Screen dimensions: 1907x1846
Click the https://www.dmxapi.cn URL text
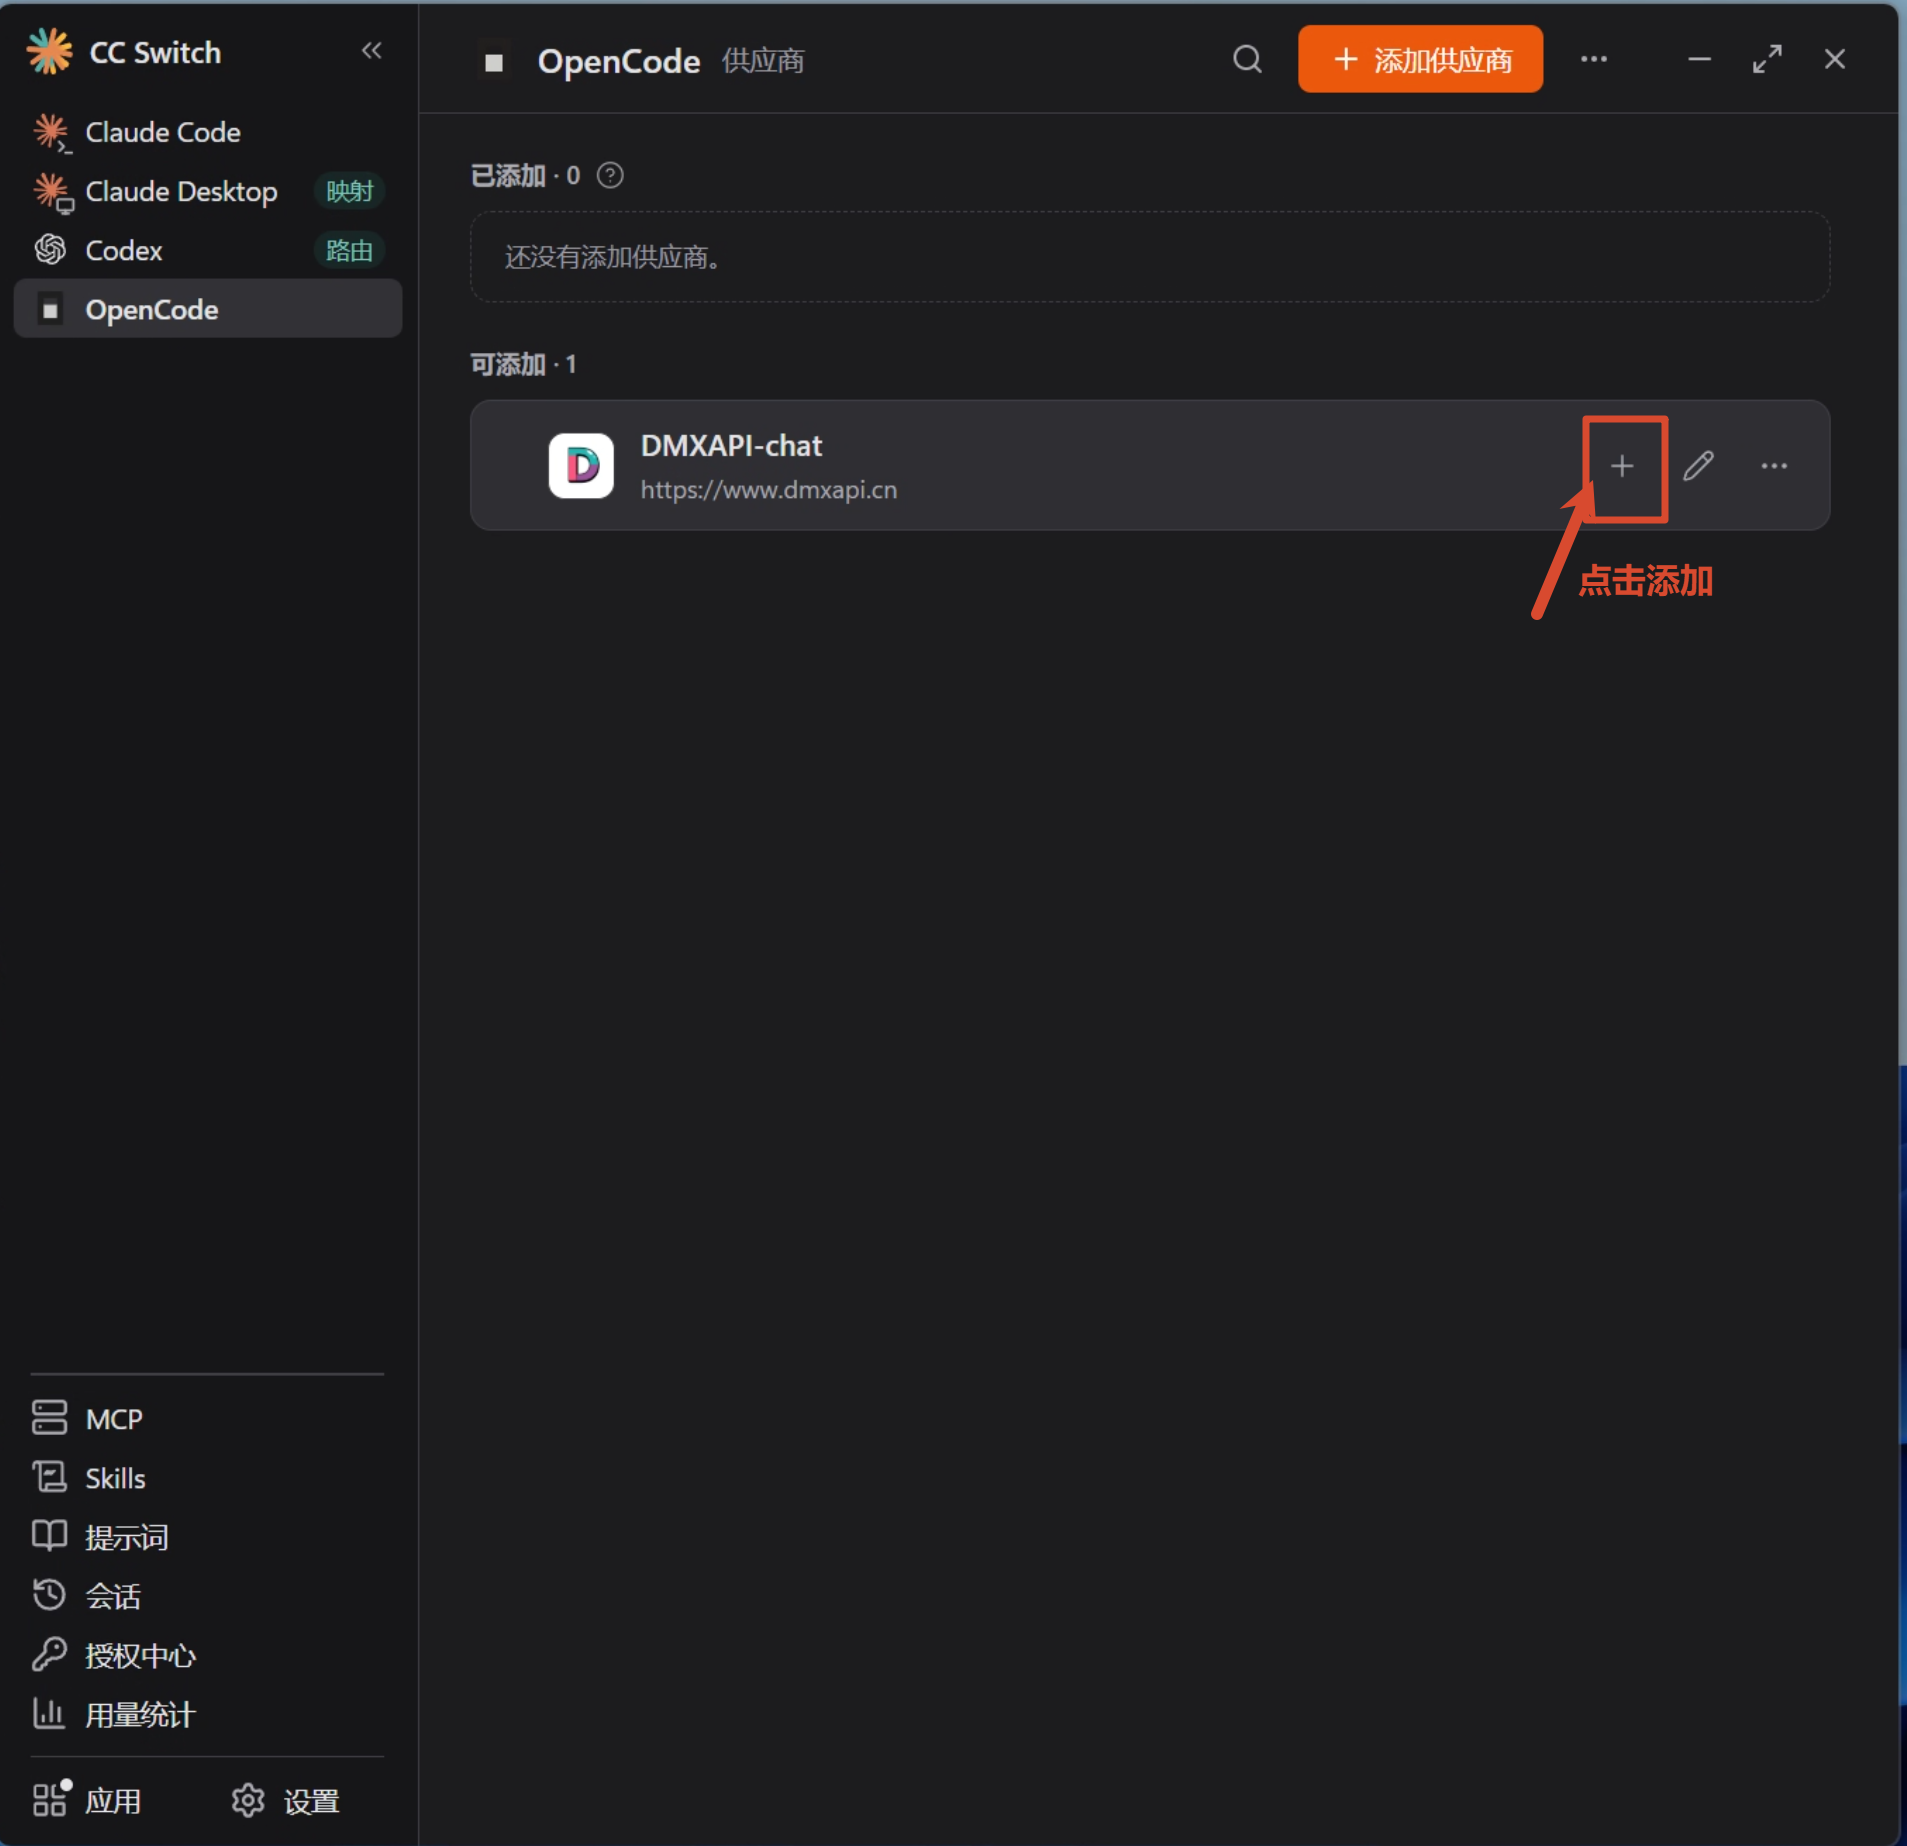click(x=769, y=490)
